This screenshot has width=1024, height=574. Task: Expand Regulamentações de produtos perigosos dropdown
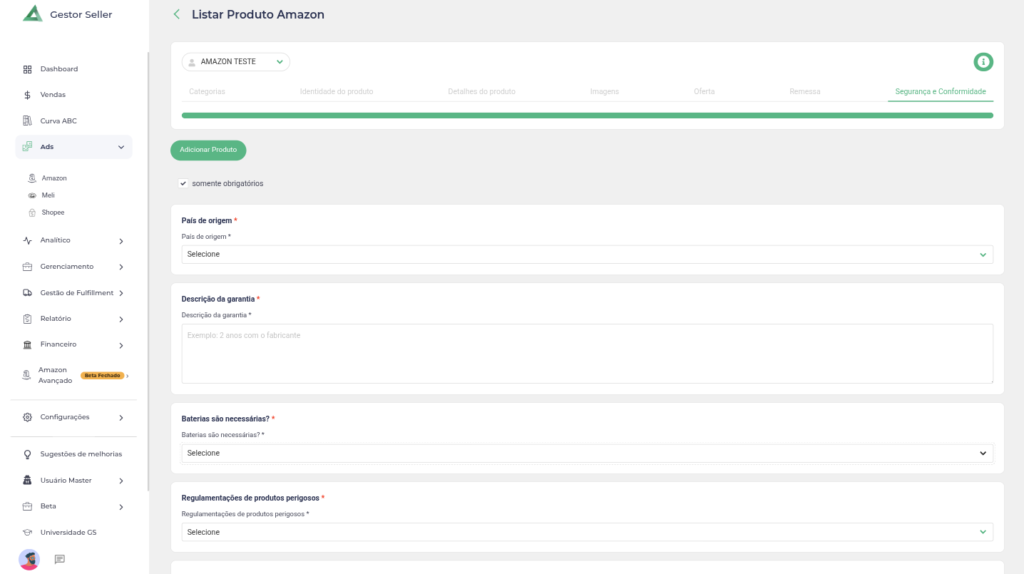point(587,532)
